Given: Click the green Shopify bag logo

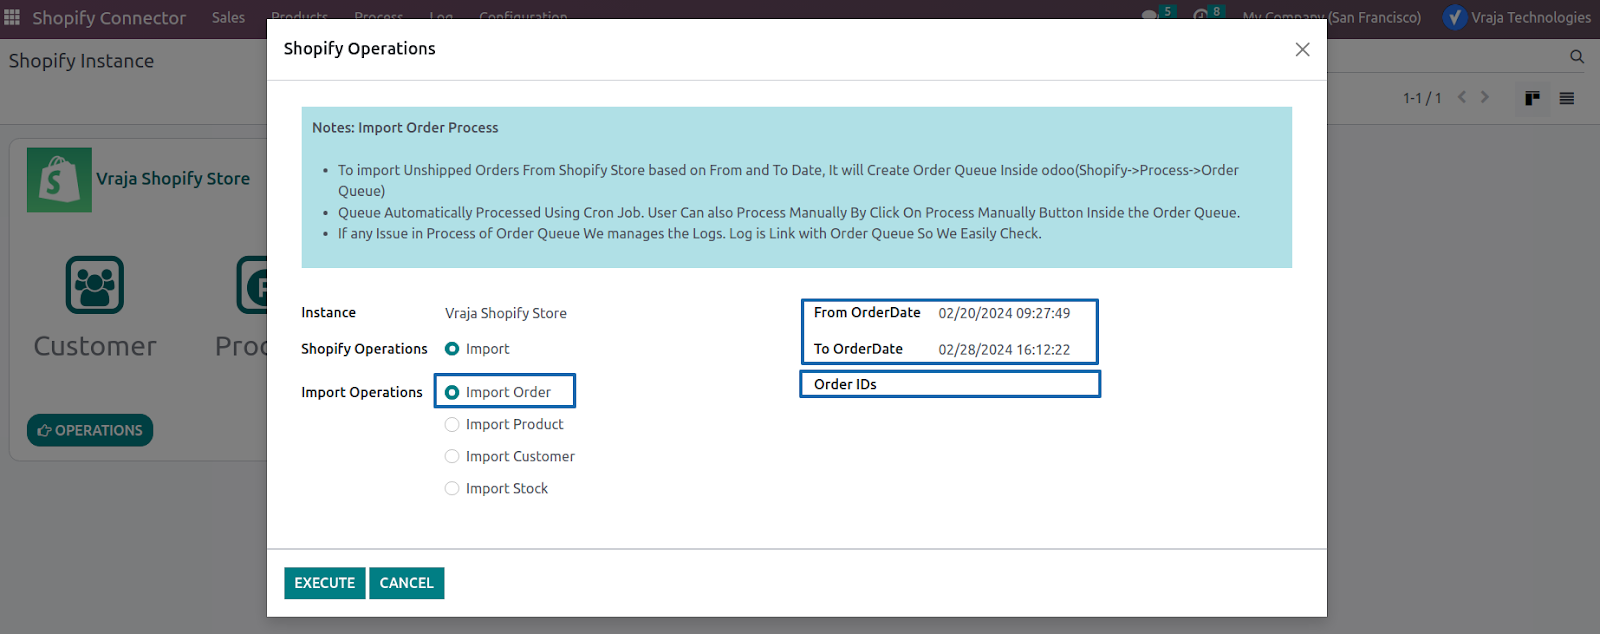Looking at the screenshot, I should 59,180.
